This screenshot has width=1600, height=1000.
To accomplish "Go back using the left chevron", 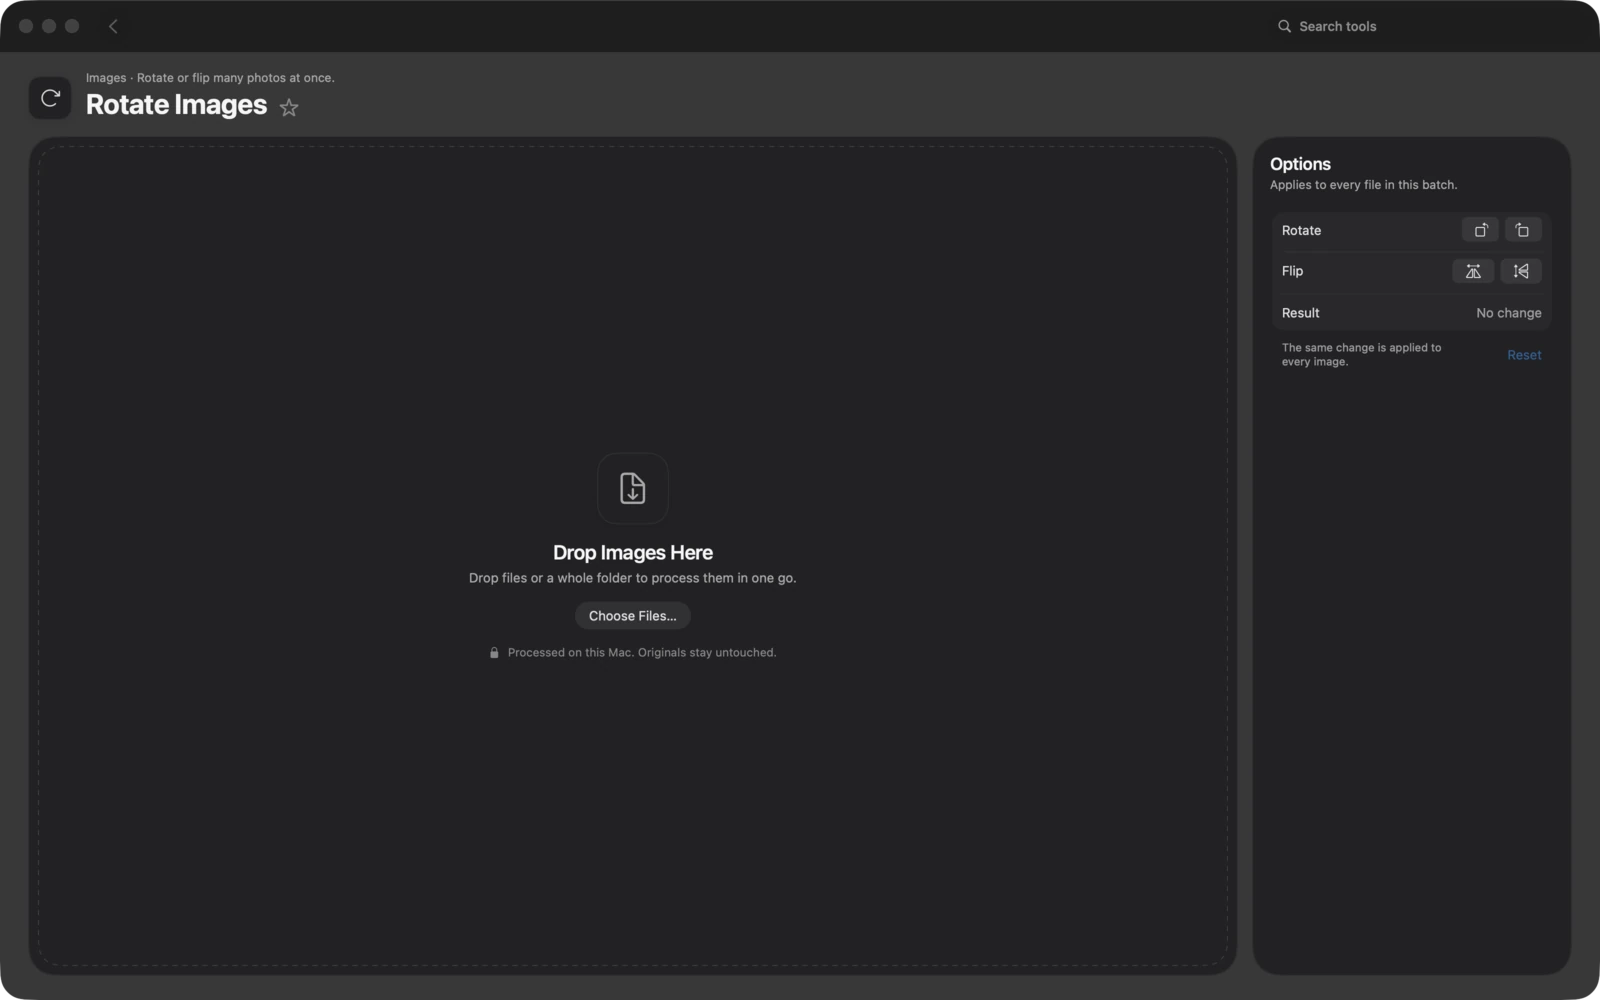I will click(113, 26).
